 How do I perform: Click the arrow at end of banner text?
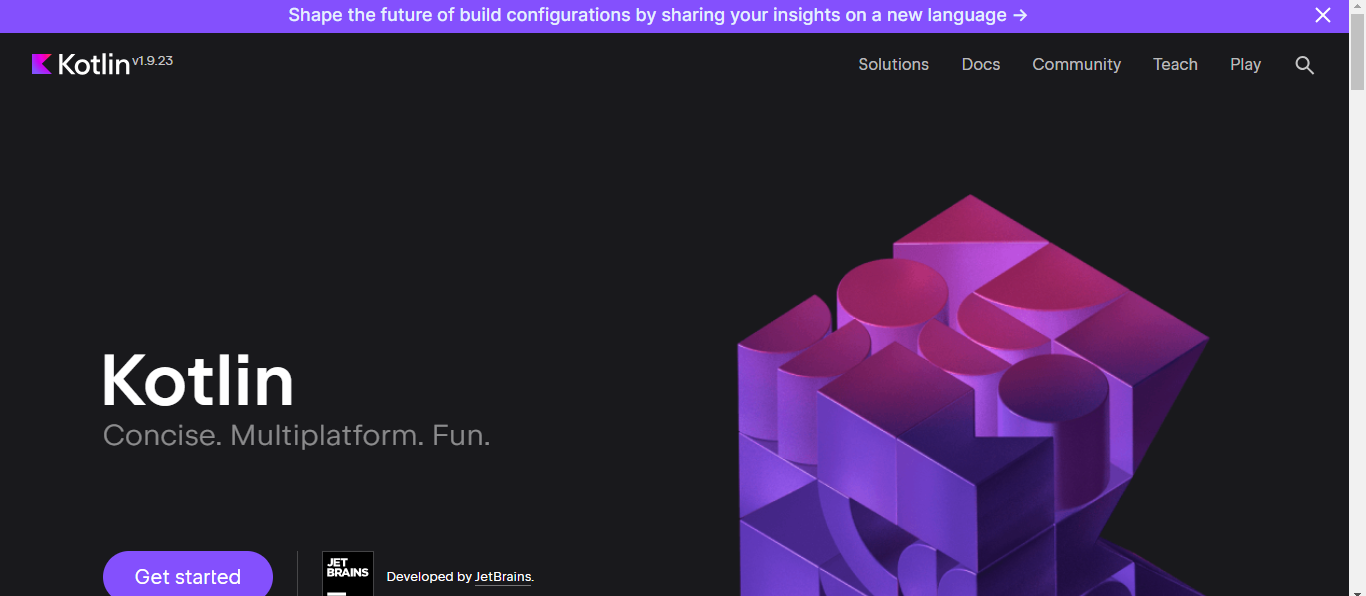click(1019, 15)
